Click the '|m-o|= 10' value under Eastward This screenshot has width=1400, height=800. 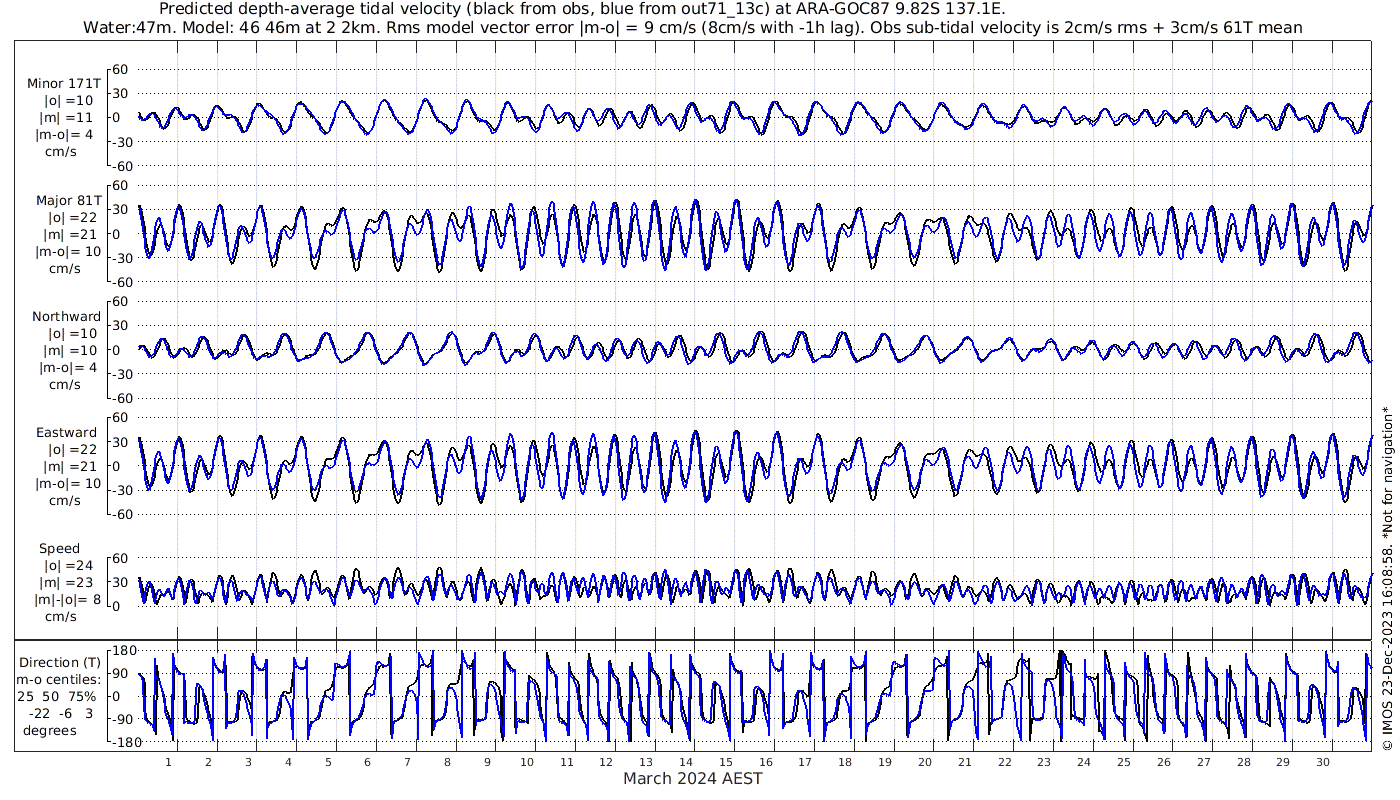pyautogui.click(x=67, y=484)
